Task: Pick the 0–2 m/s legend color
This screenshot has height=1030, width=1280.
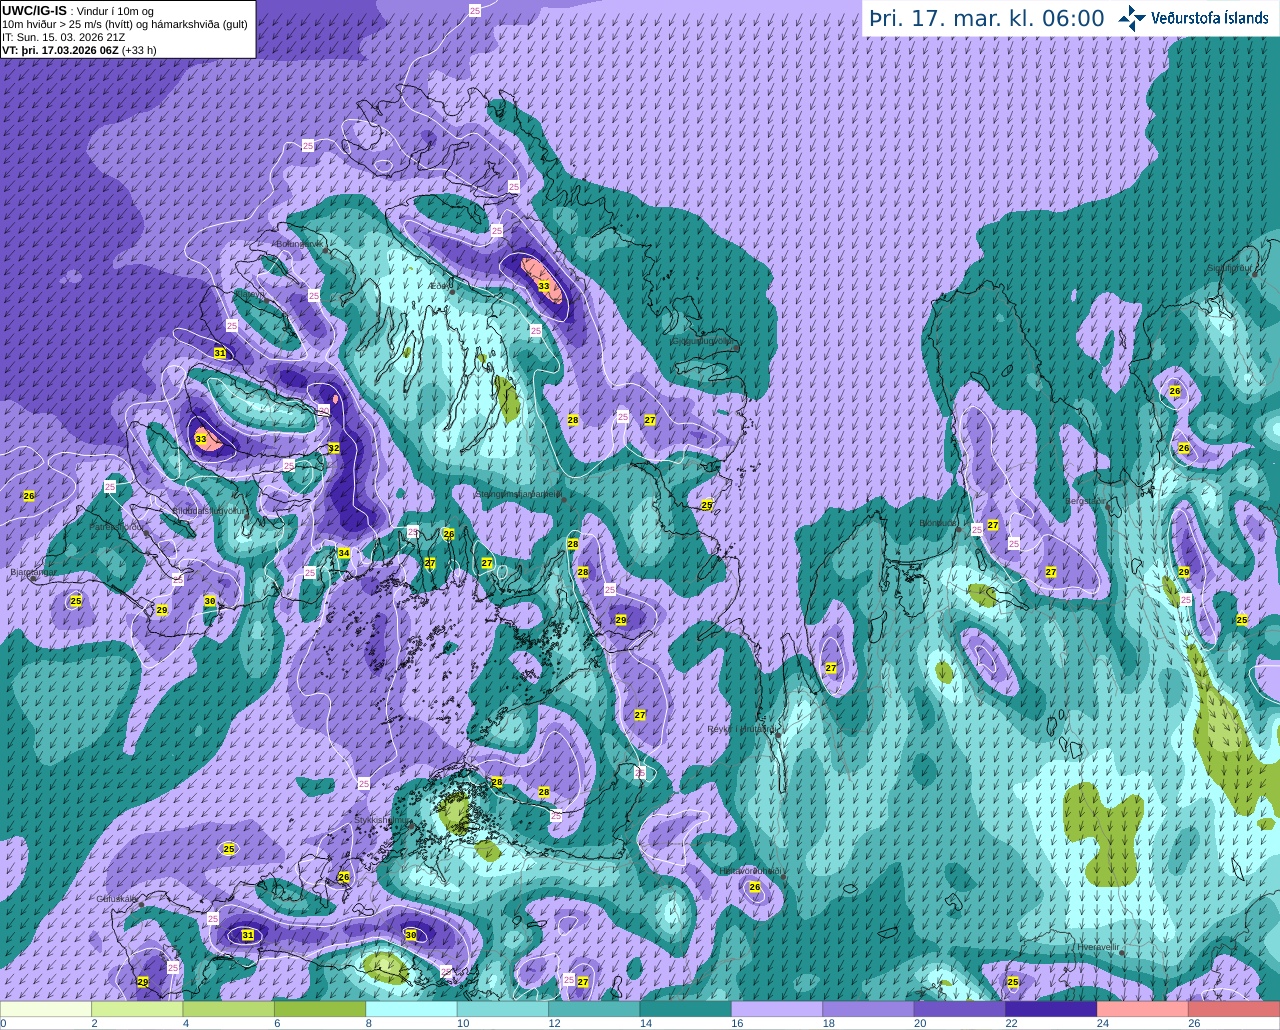Action: coord(46,1009)
